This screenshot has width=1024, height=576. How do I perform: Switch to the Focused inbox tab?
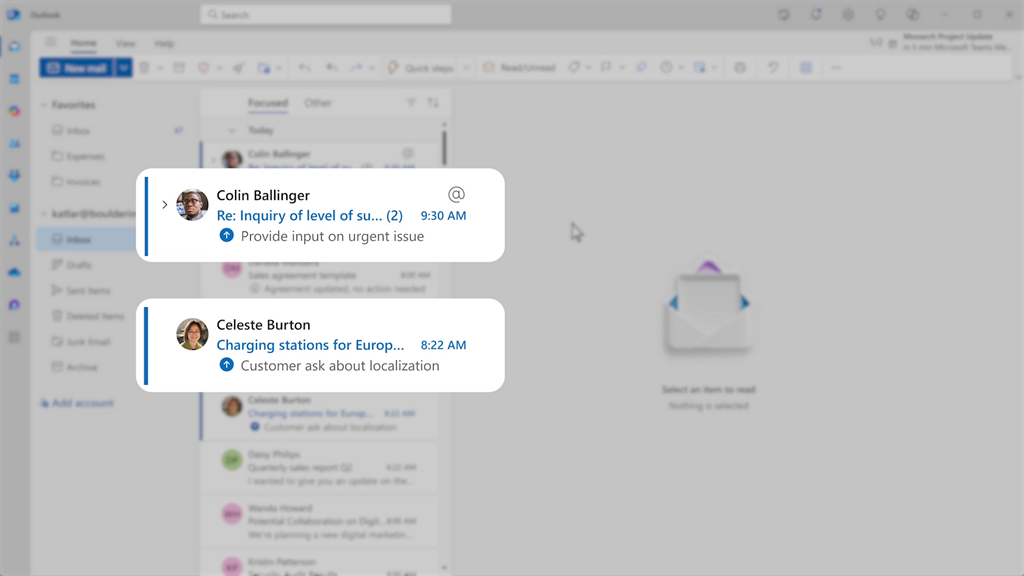(268, 103)
